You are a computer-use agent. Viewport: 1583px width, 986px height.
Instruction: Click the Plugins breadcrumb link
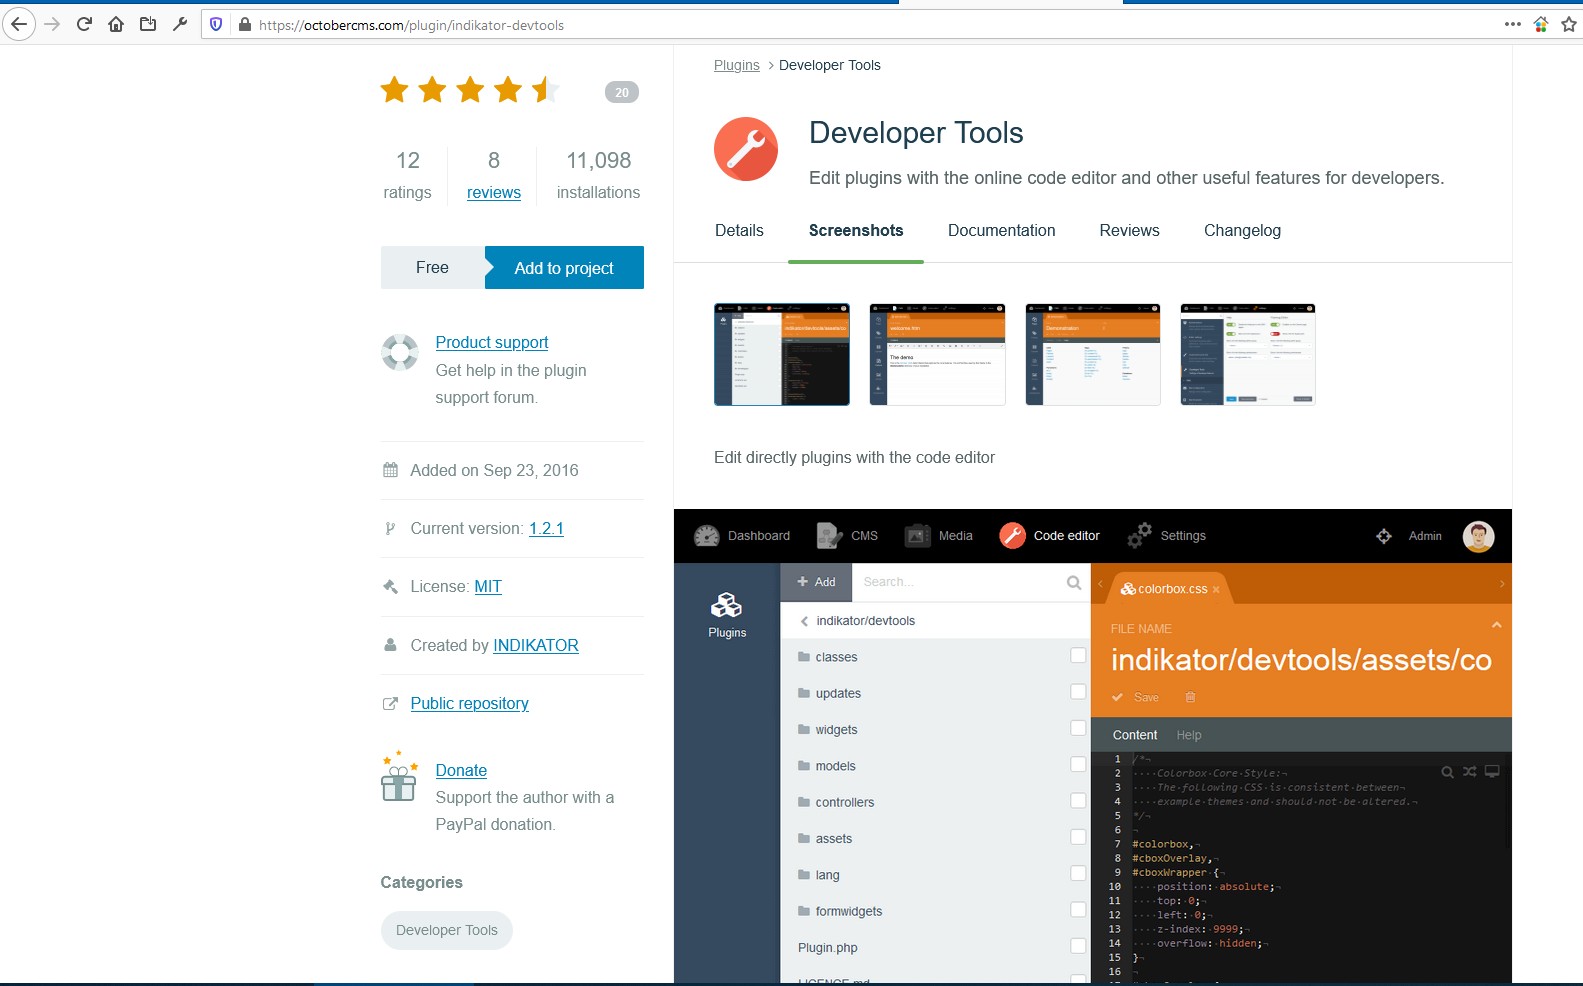[736, 65]
